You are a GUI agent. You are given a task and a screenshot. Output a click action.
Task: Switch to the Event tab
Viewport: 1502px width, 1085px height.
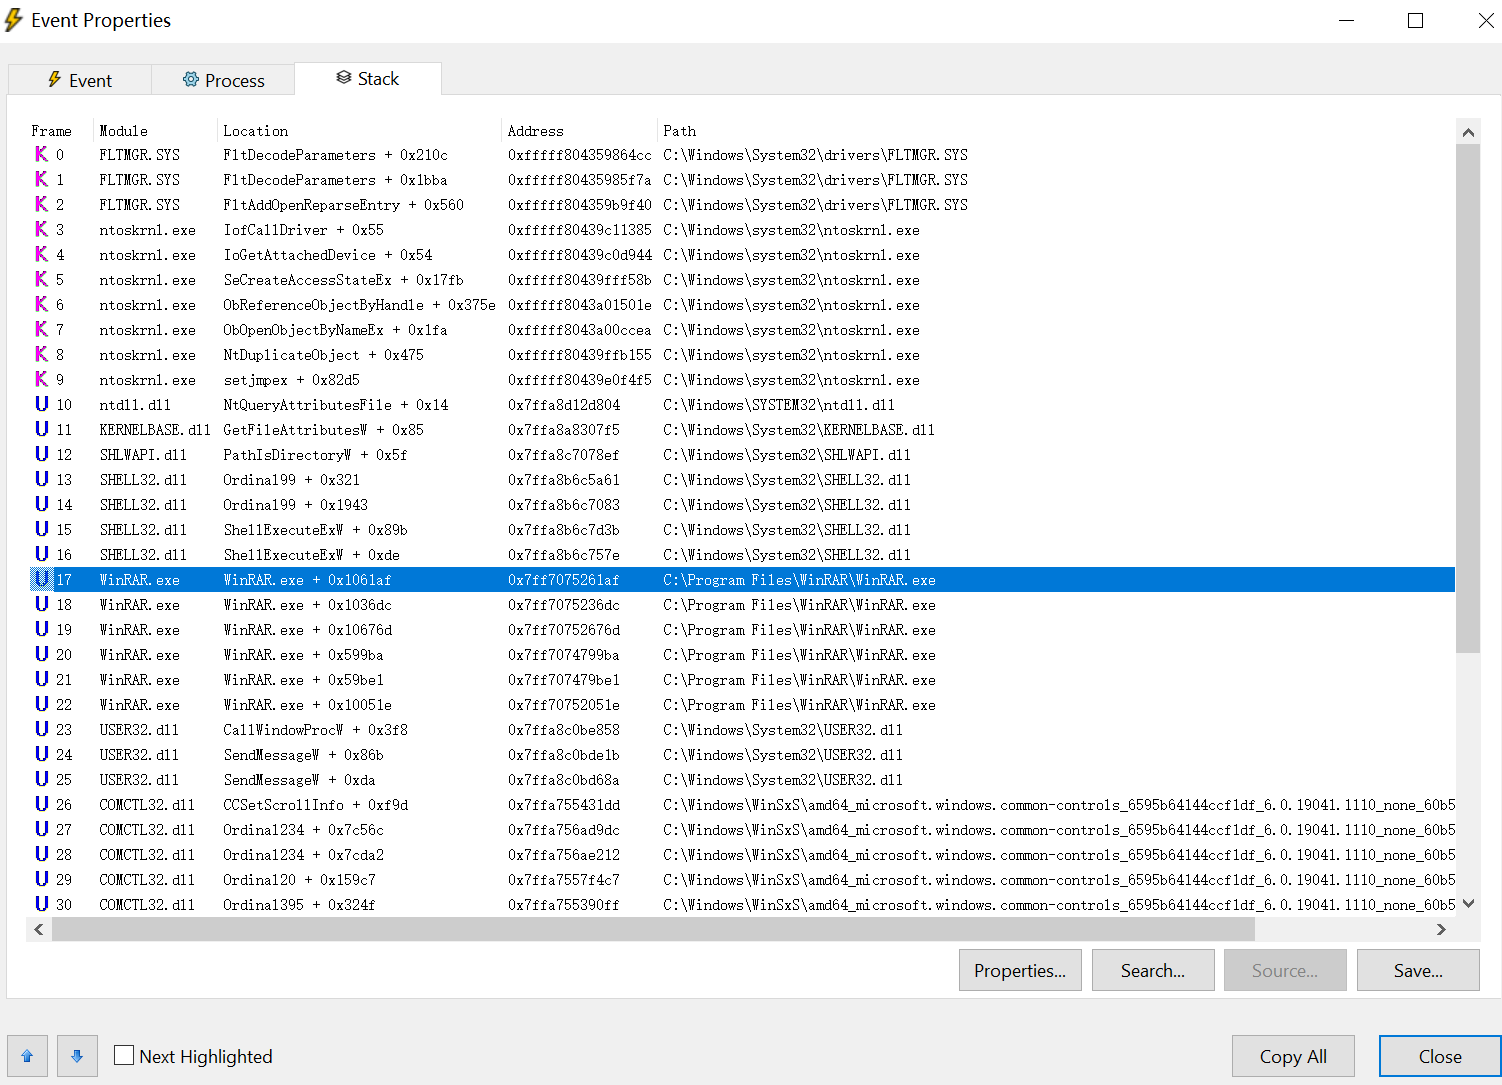click(x=80, y=80)
